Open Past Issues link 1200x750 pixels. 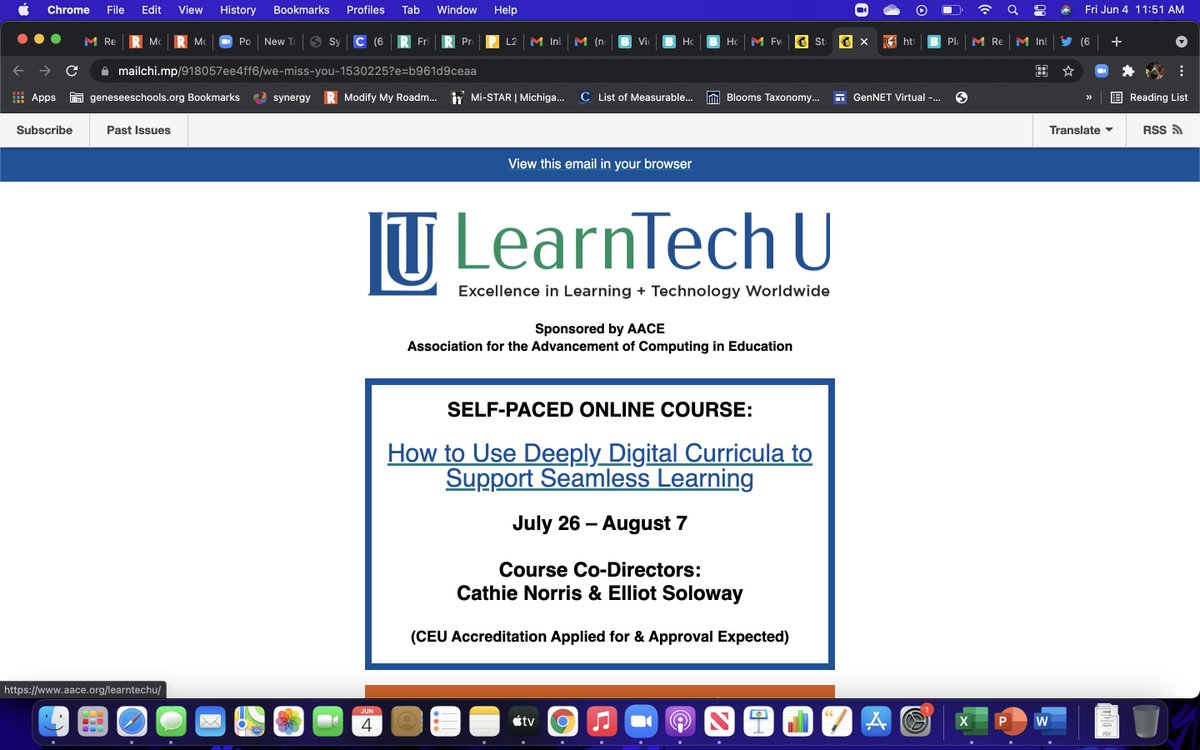[139, 130]
